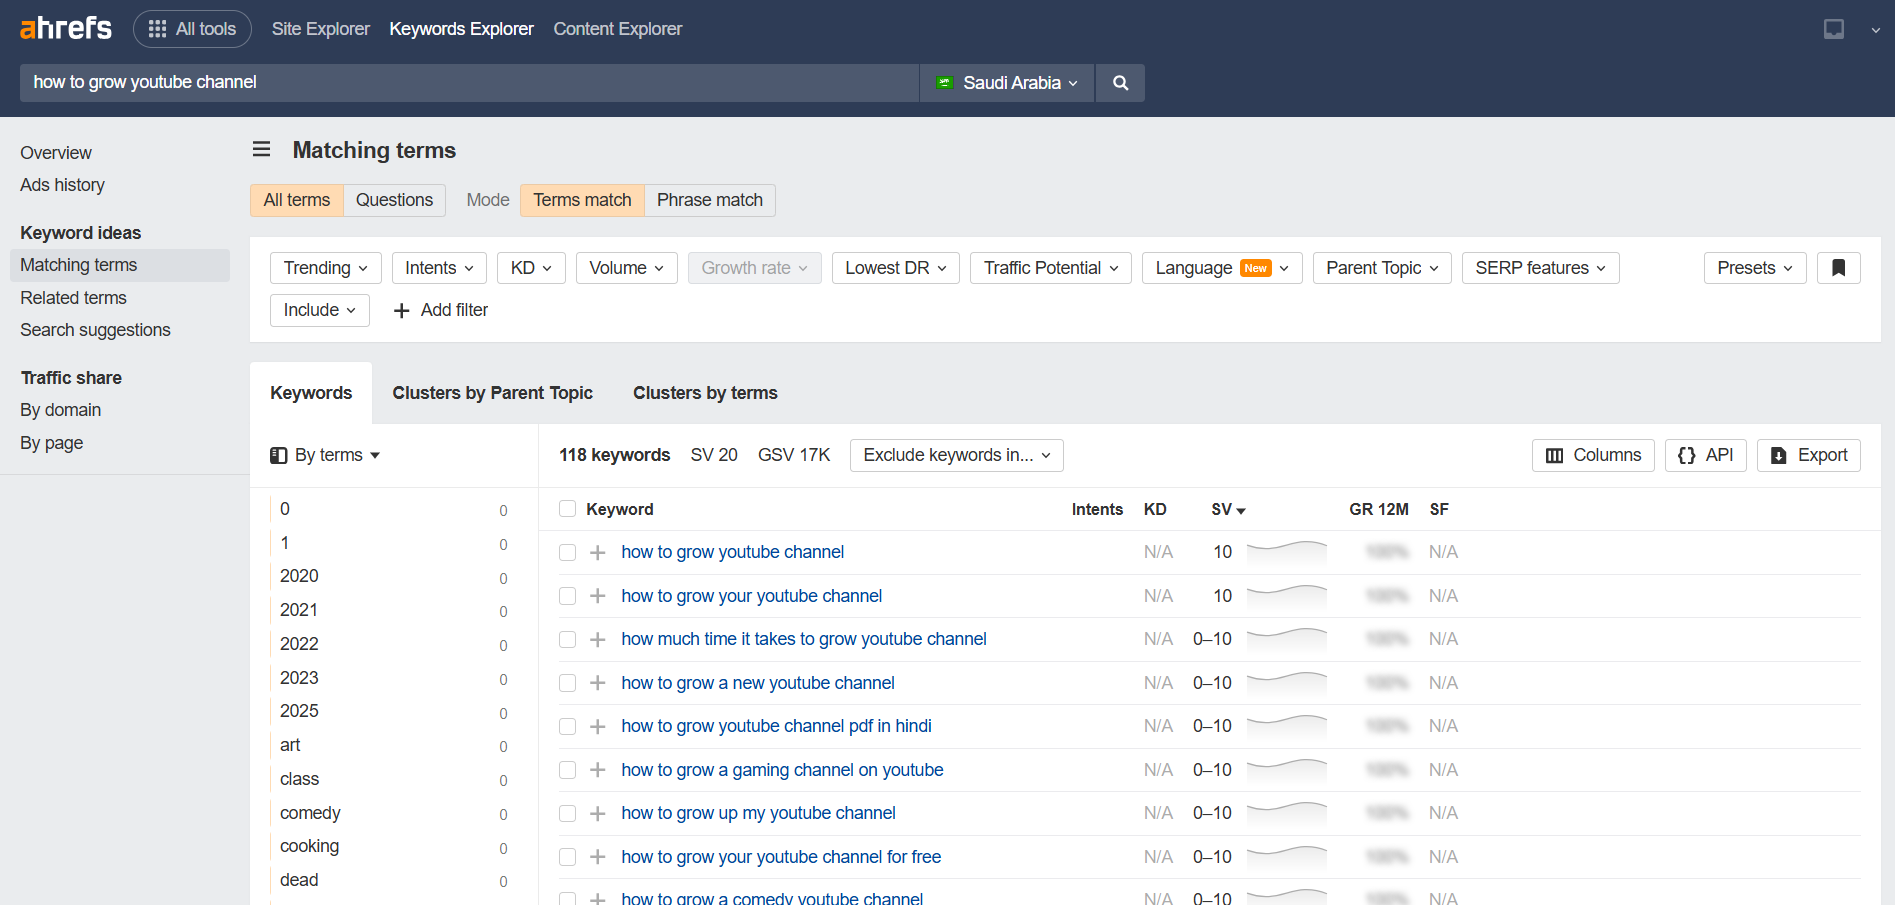Check 'how to grow a new youtube channel' row

(567, 683)
